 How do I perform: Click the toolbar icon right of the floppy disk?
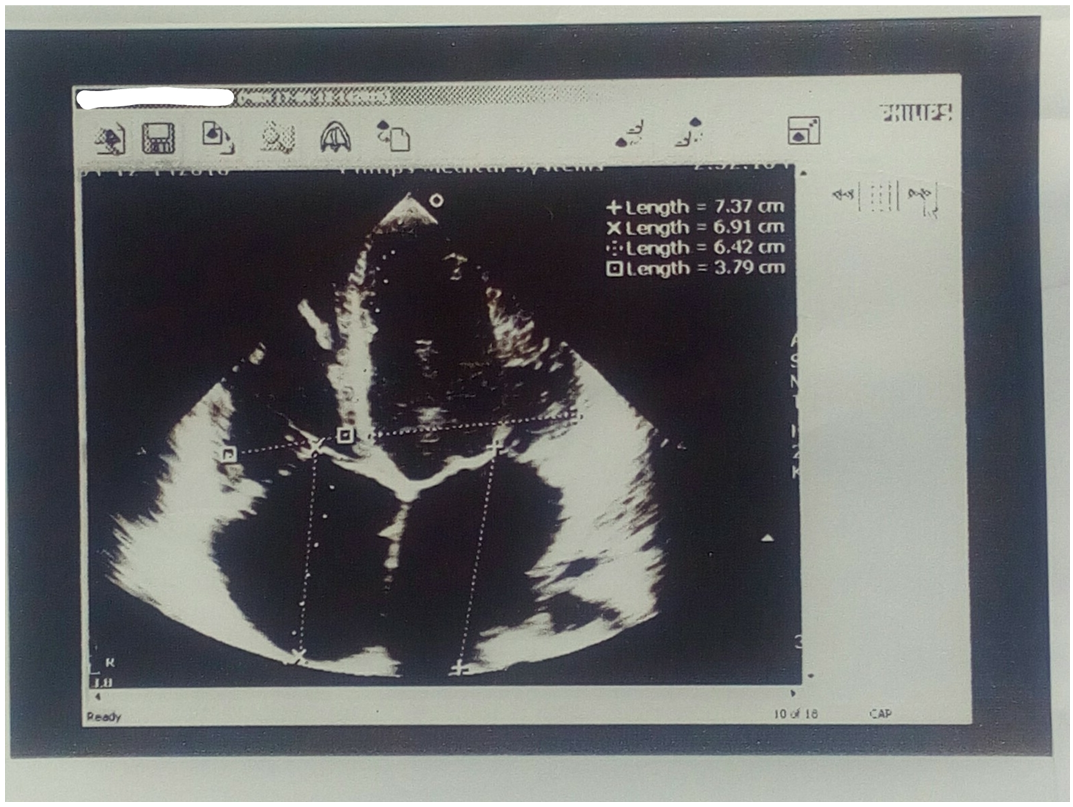pos(217,136)
